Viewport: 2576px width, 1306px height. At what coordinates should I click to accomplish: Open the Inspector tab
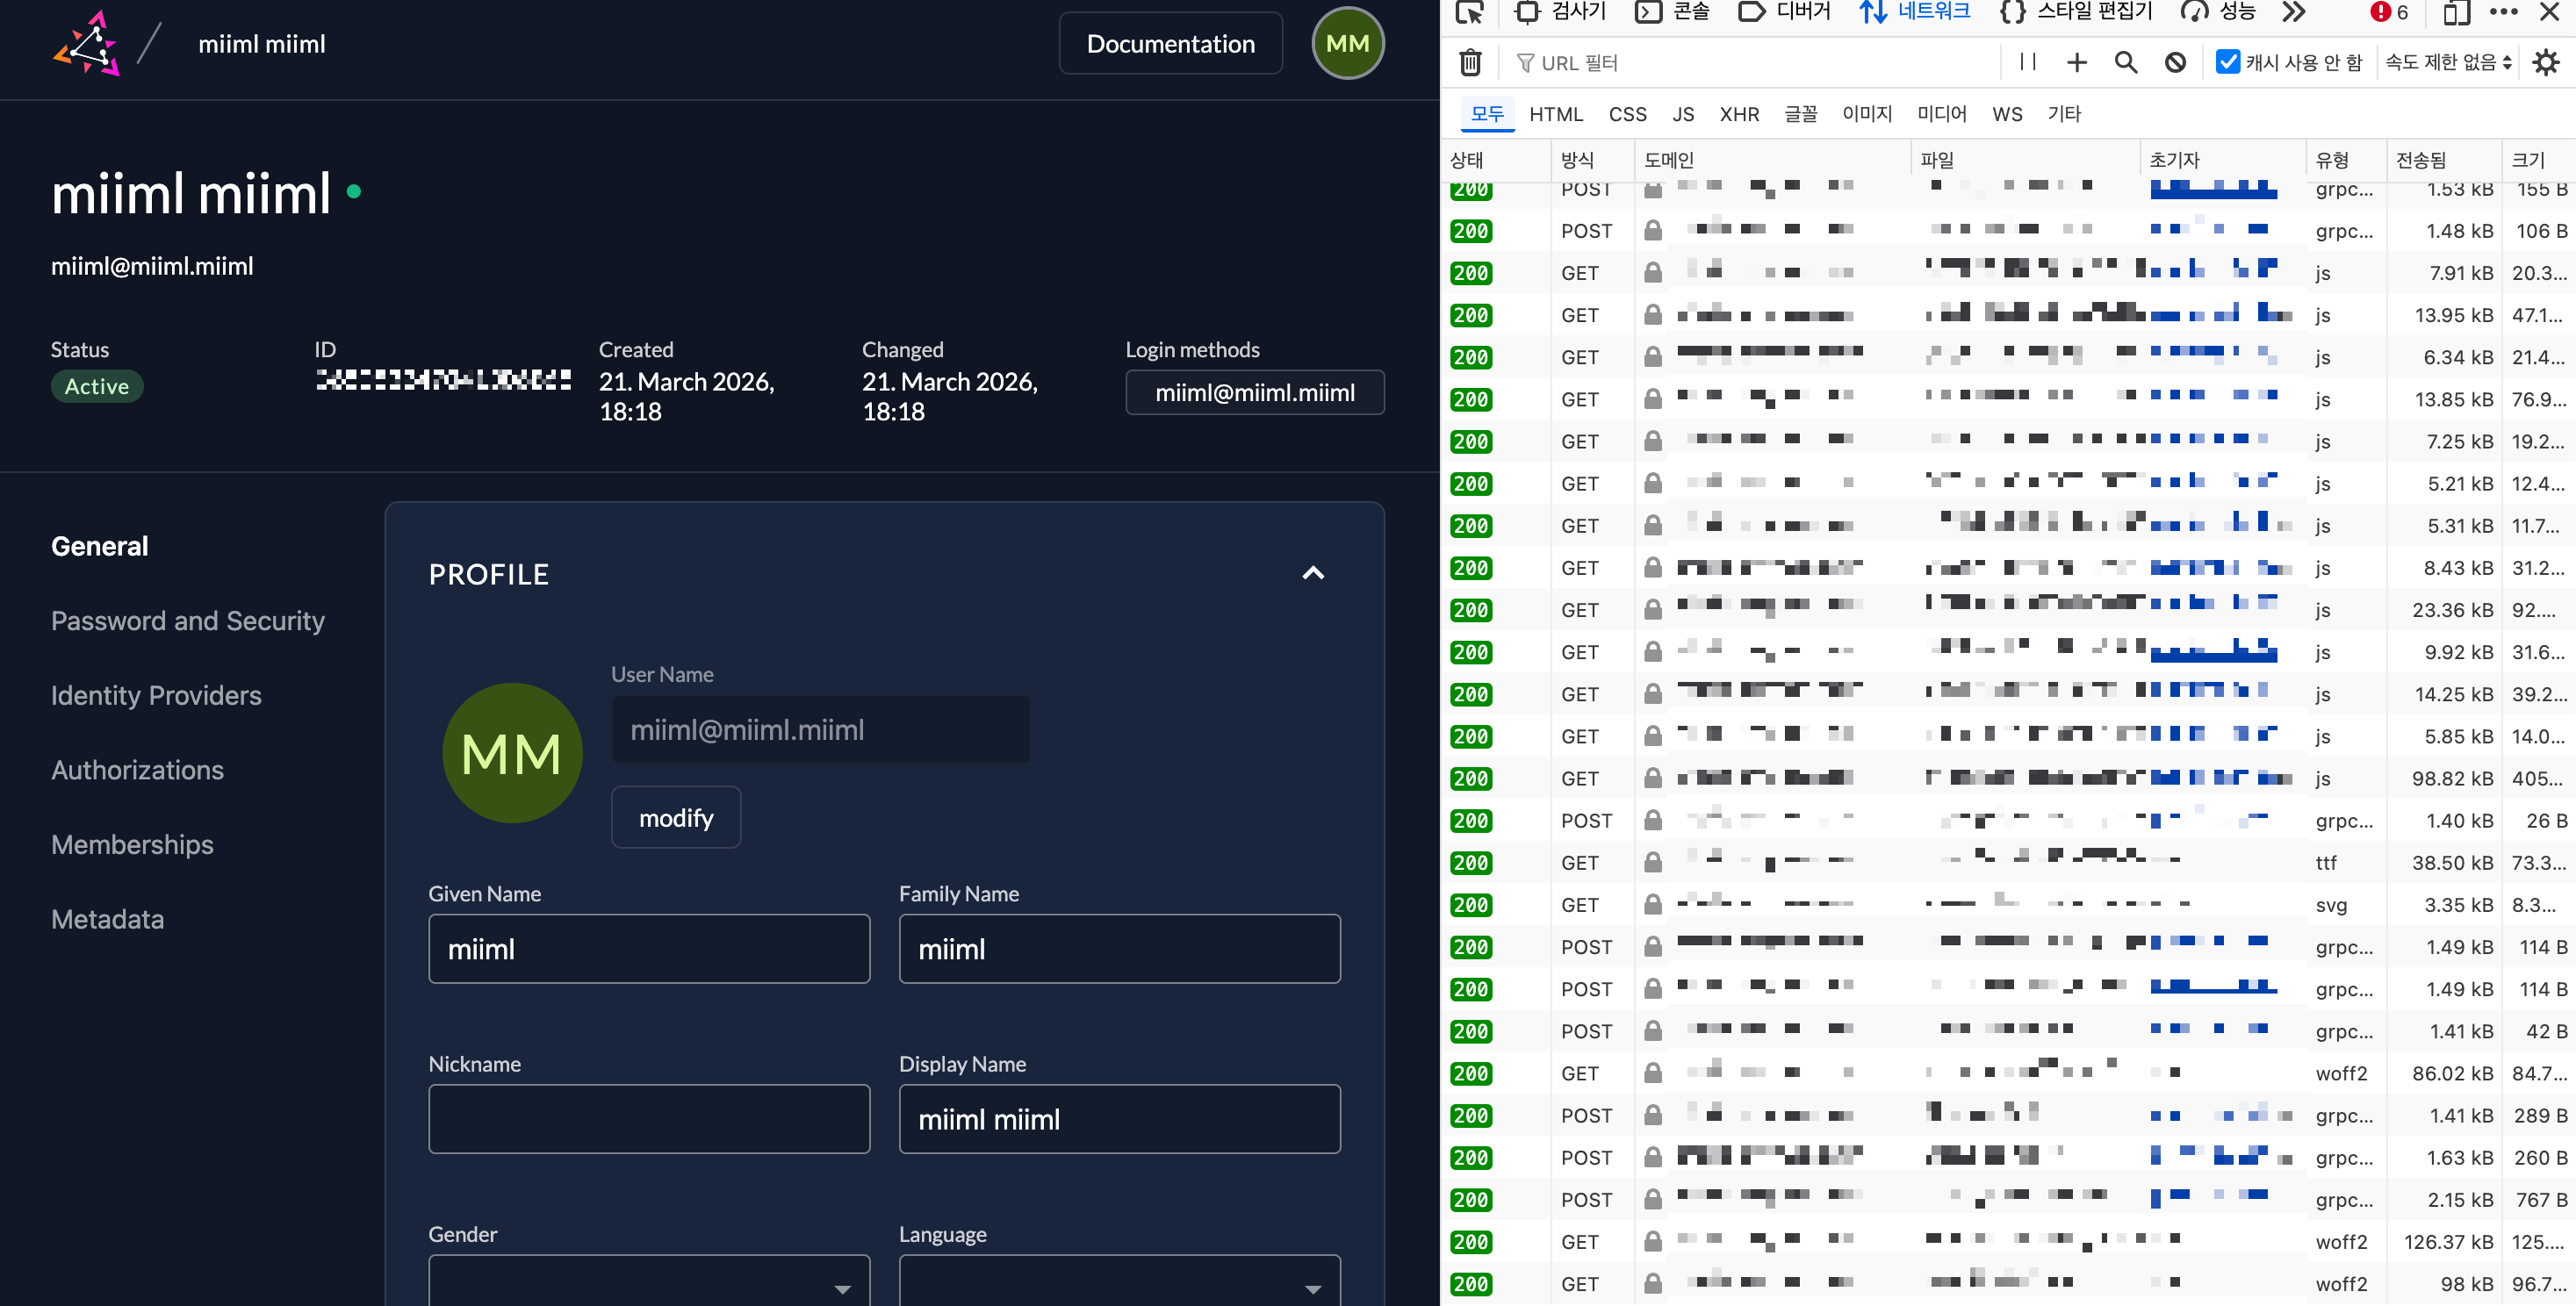[1561, 12]
